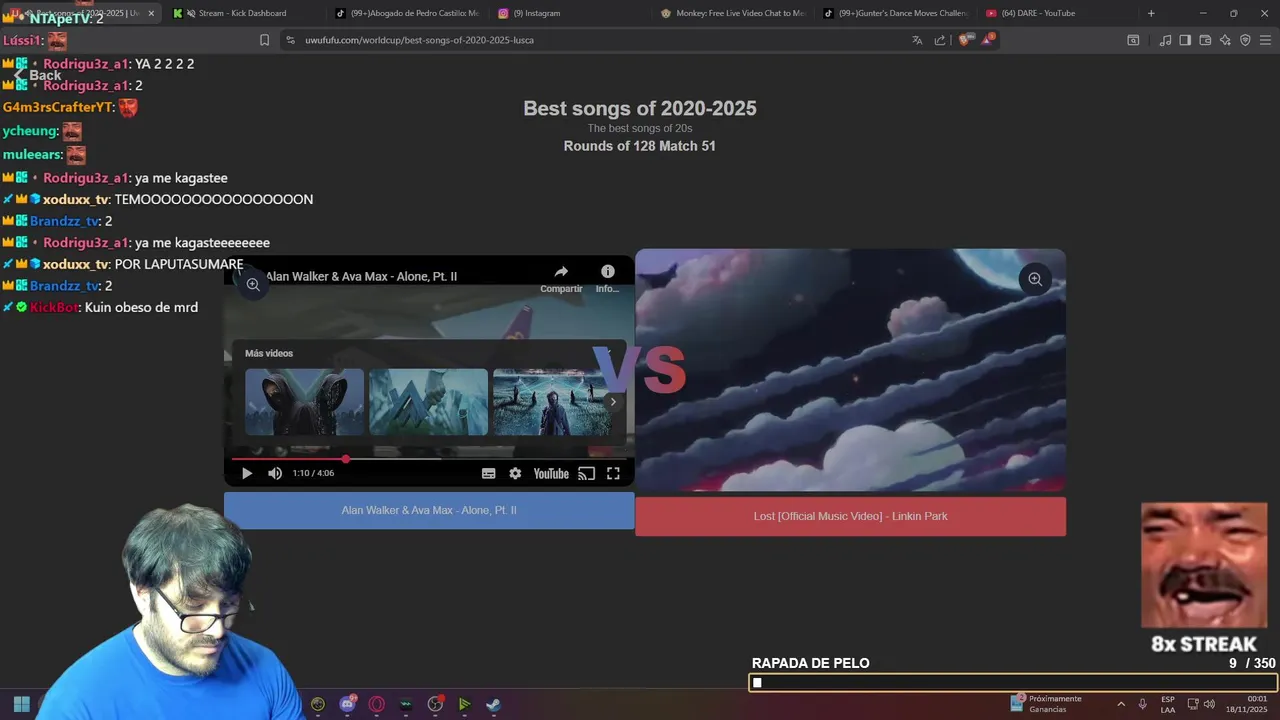The height and width of the screenshot is (720, 1280).
Task: Select the Lost cloud artwork image
Action: (x=850, y=370)
